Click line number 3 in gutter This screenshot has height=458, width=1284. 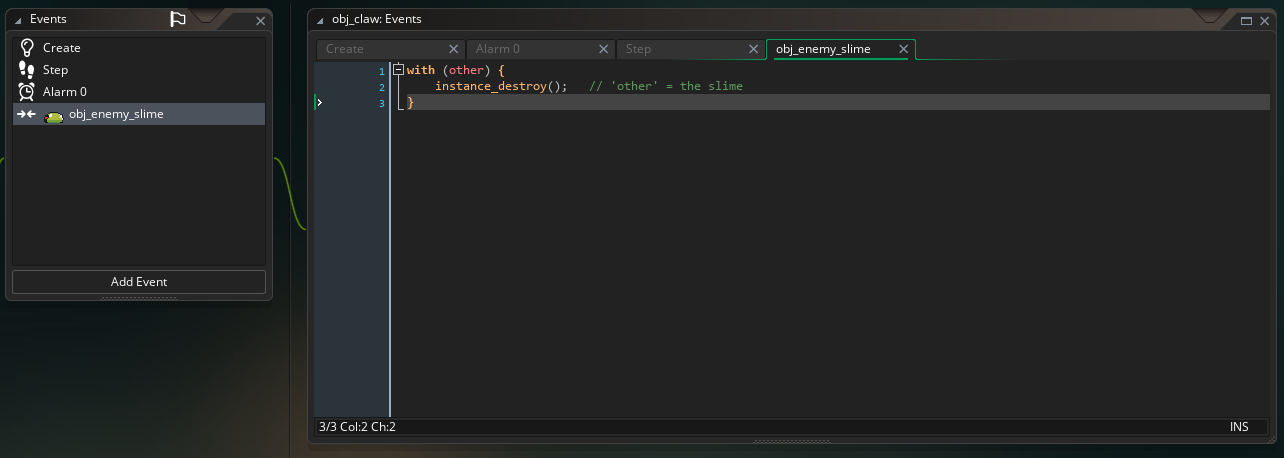click(x=381, y=103)
